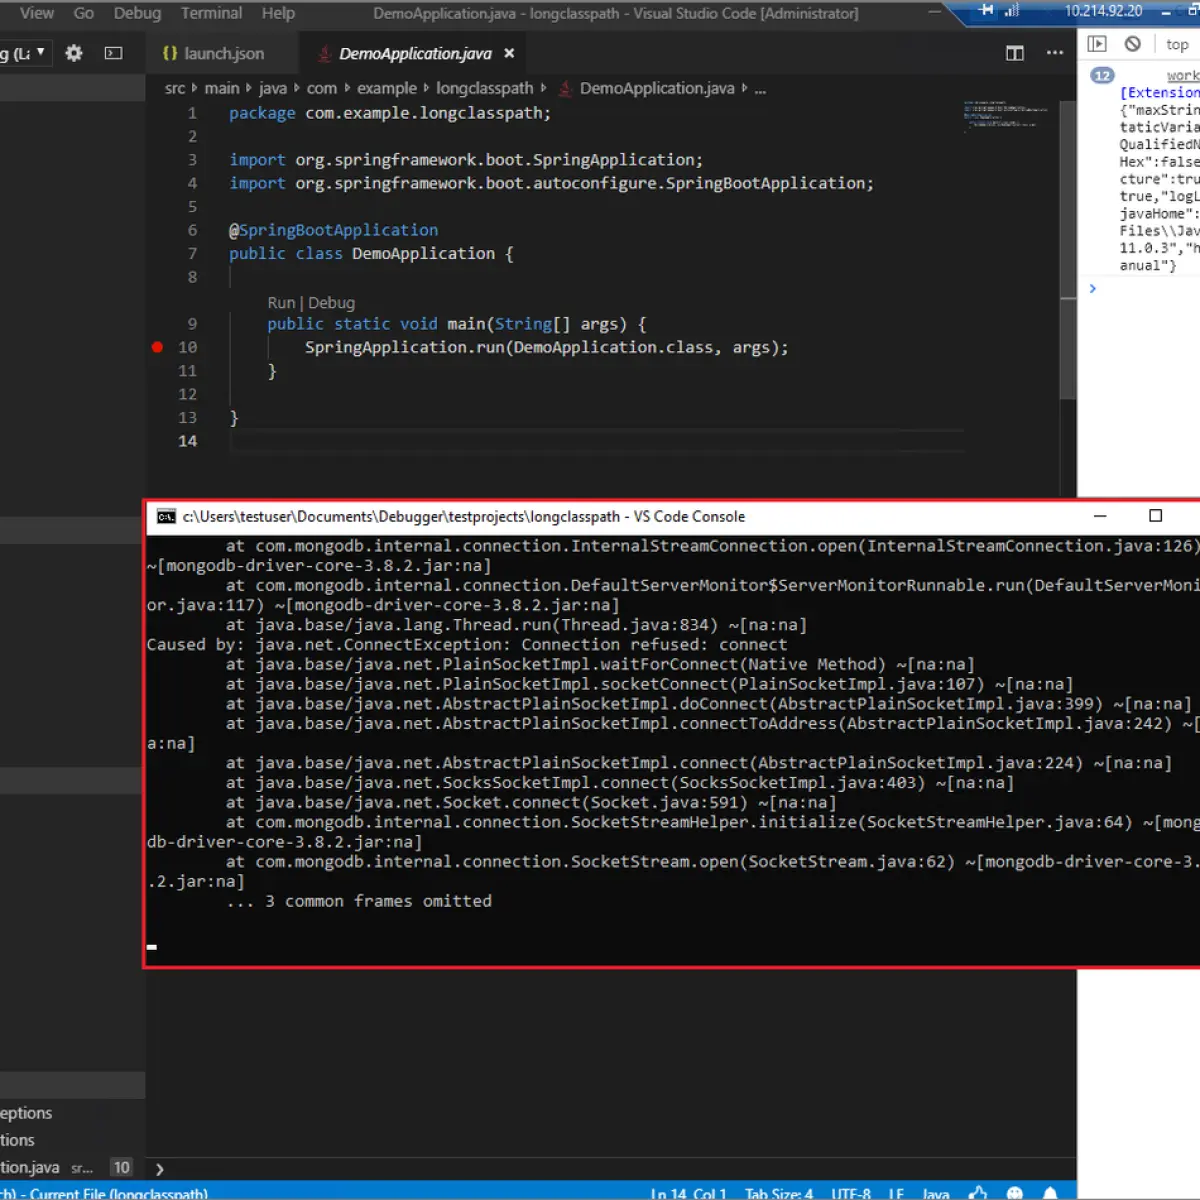1200x1200 pixels.
Task: Open the Terminal menu
Action: click(x=211, y=13)
